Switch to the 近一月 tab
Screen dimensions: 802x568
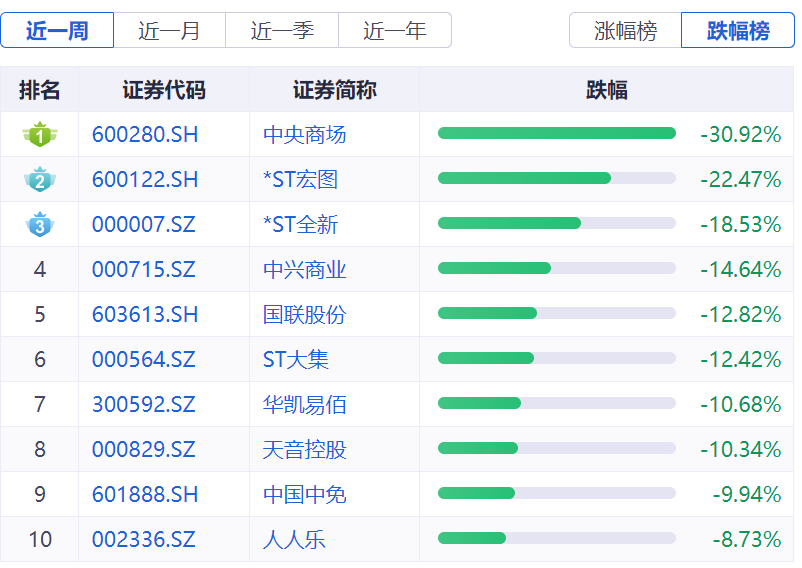point(169,31)
